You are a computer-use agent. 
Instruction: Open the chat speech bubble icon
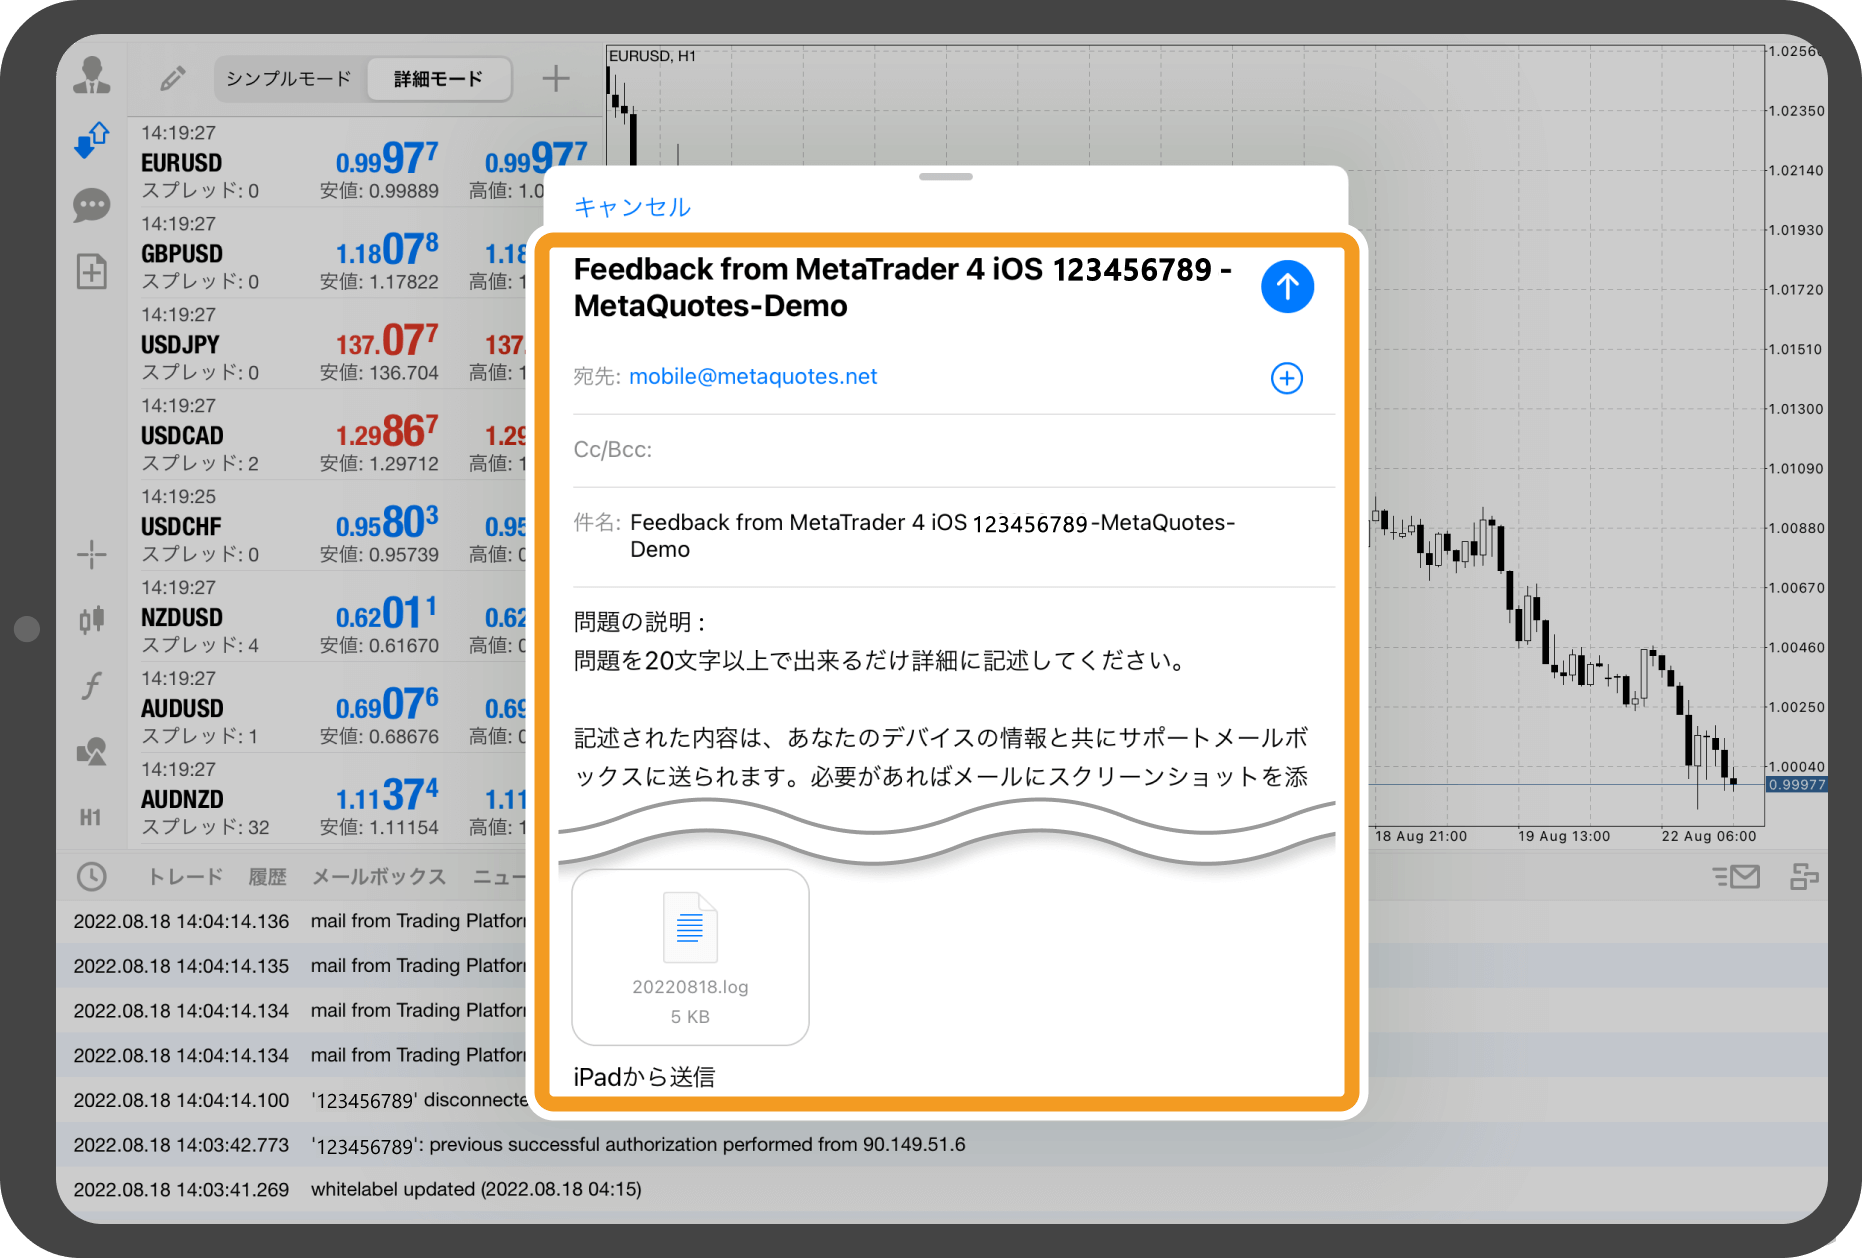[91, 206]
